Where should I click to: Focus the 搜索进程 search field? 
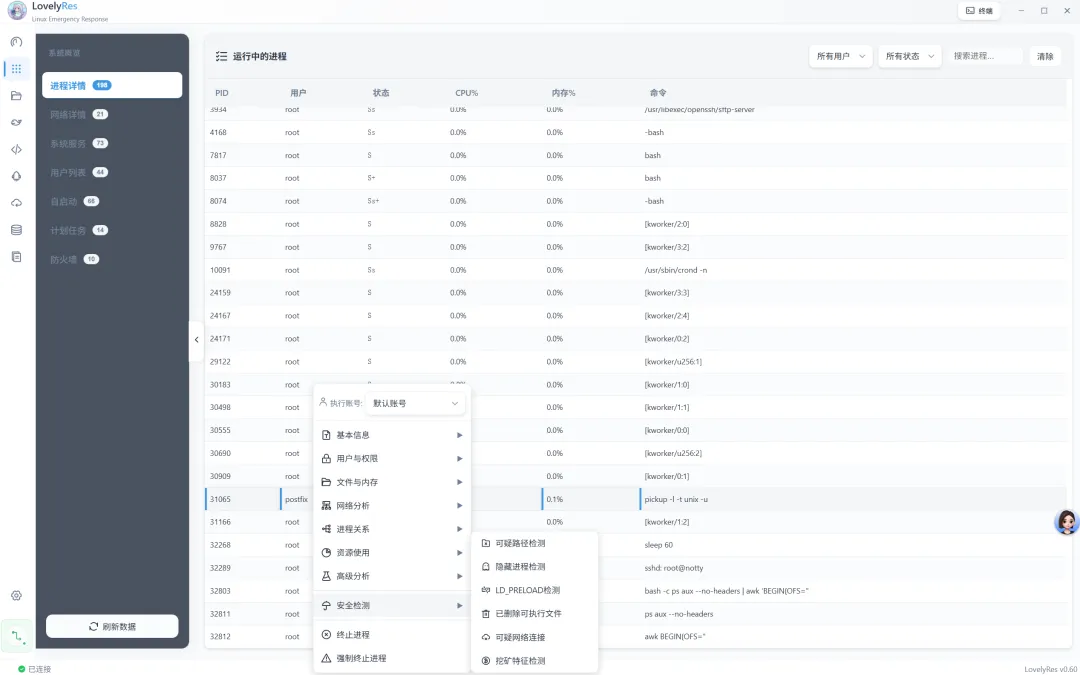coord(985,56)
